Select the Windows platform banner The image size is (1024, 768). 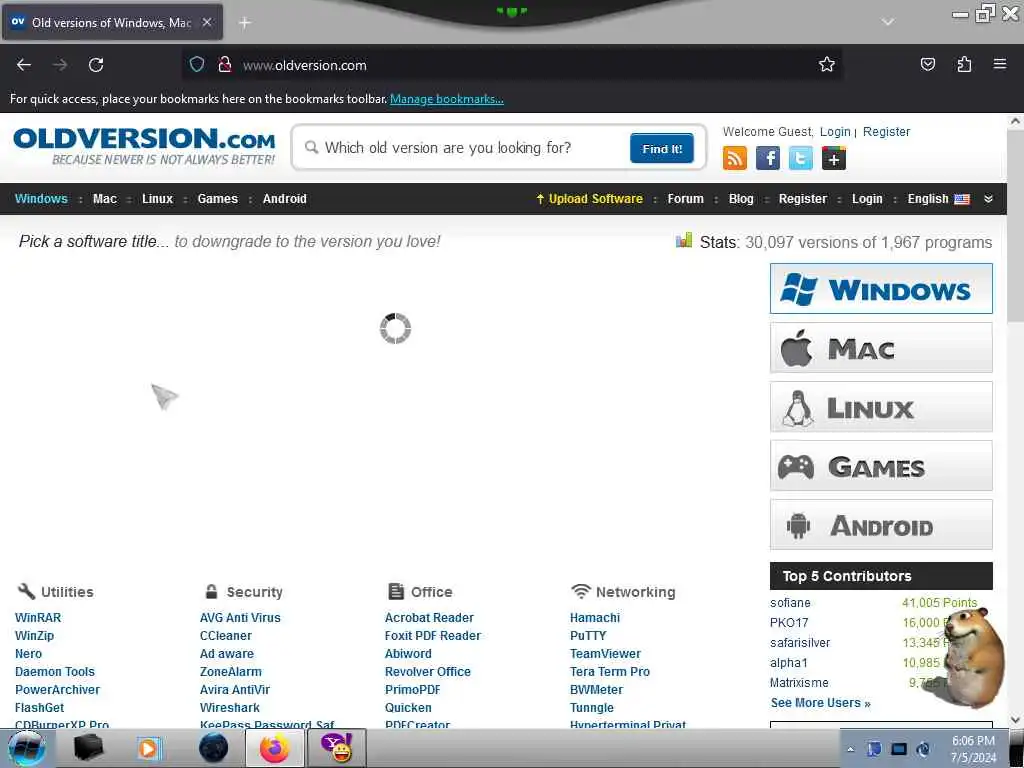pos(881,289)
